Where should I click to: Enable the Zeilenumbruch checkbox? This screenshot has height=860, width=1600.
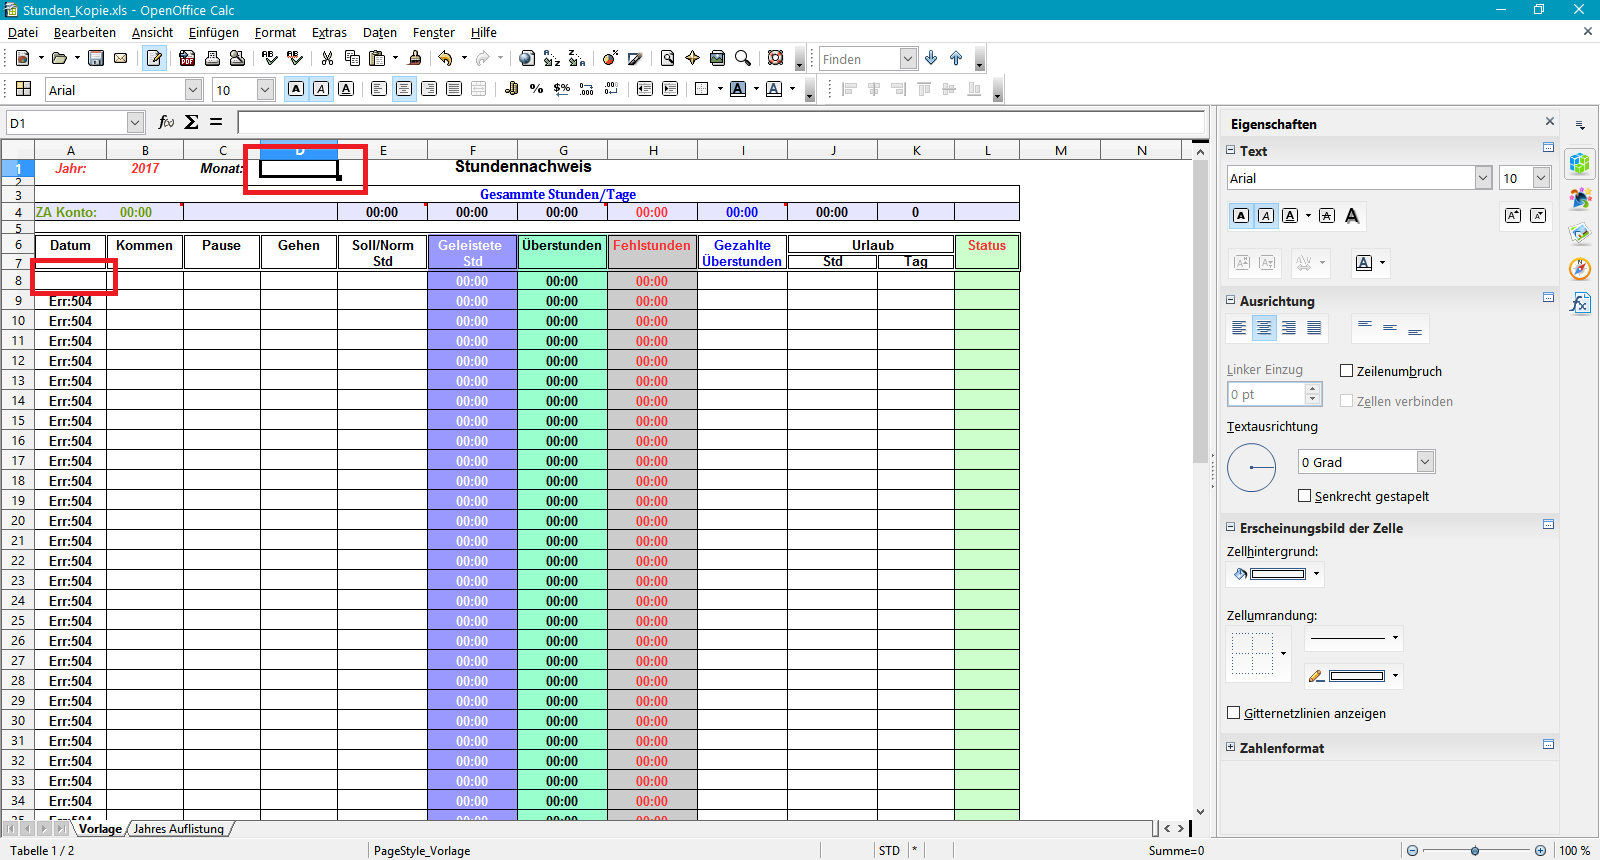[x=1346, y=371]
